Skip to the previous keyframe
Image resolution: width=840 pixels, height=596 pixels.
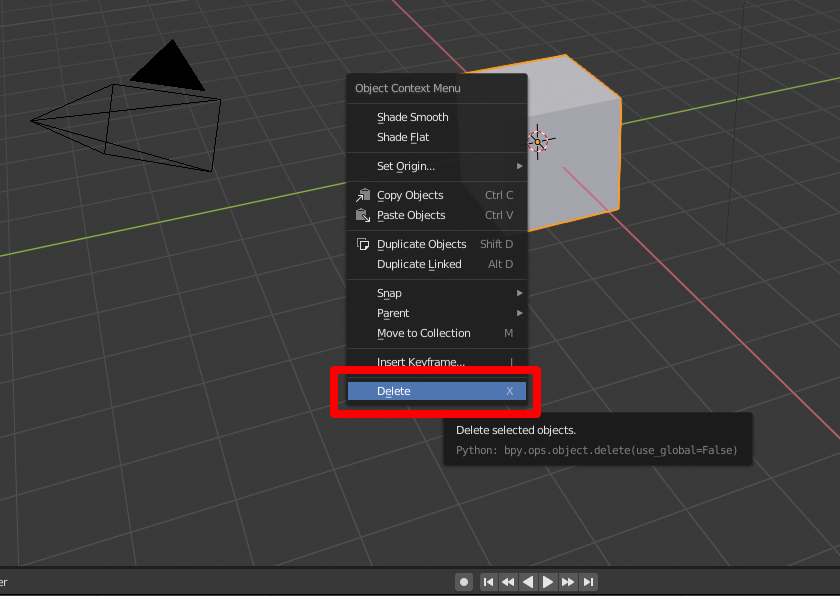(508, 581)
